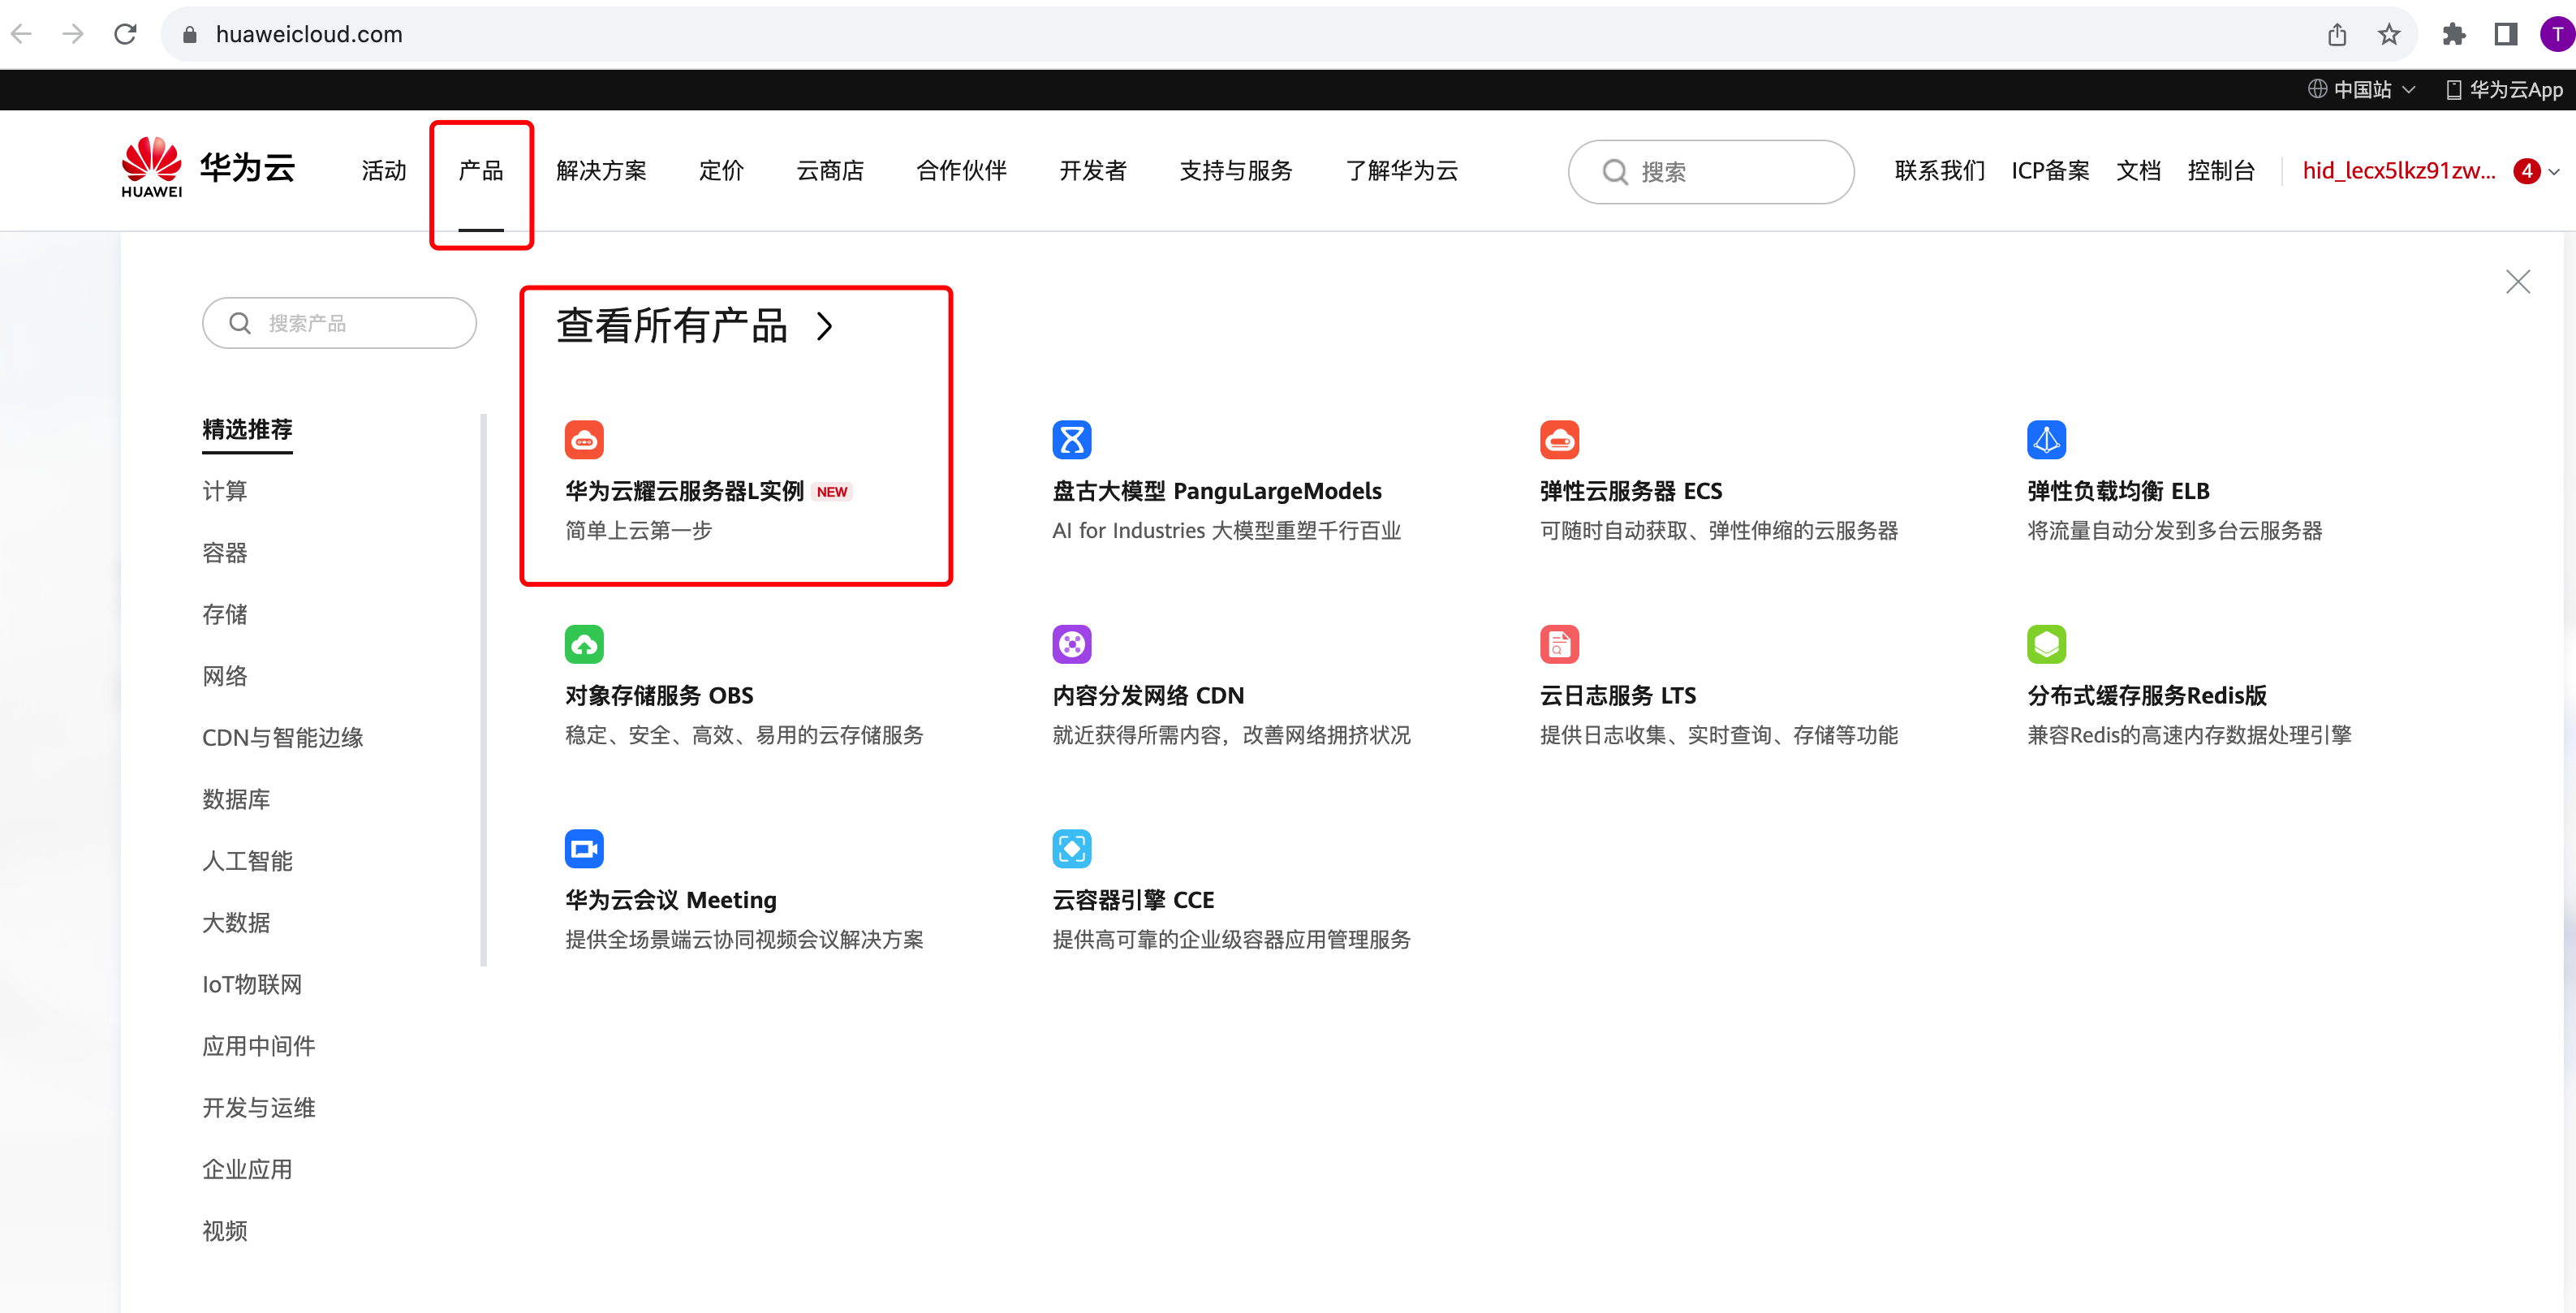Focus the main 搜索 input field

point(1710,172)
